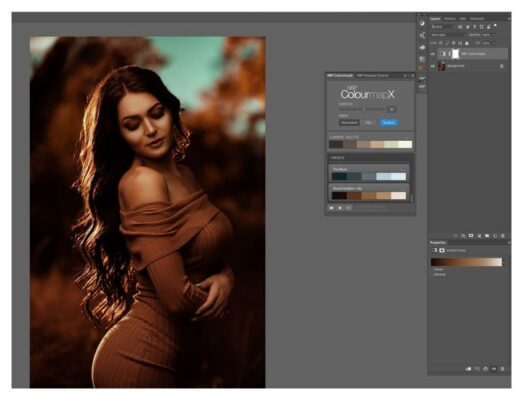Select the Background layer thumbnail
Viewport: 523px width, 400px height.
pos(442,66)
